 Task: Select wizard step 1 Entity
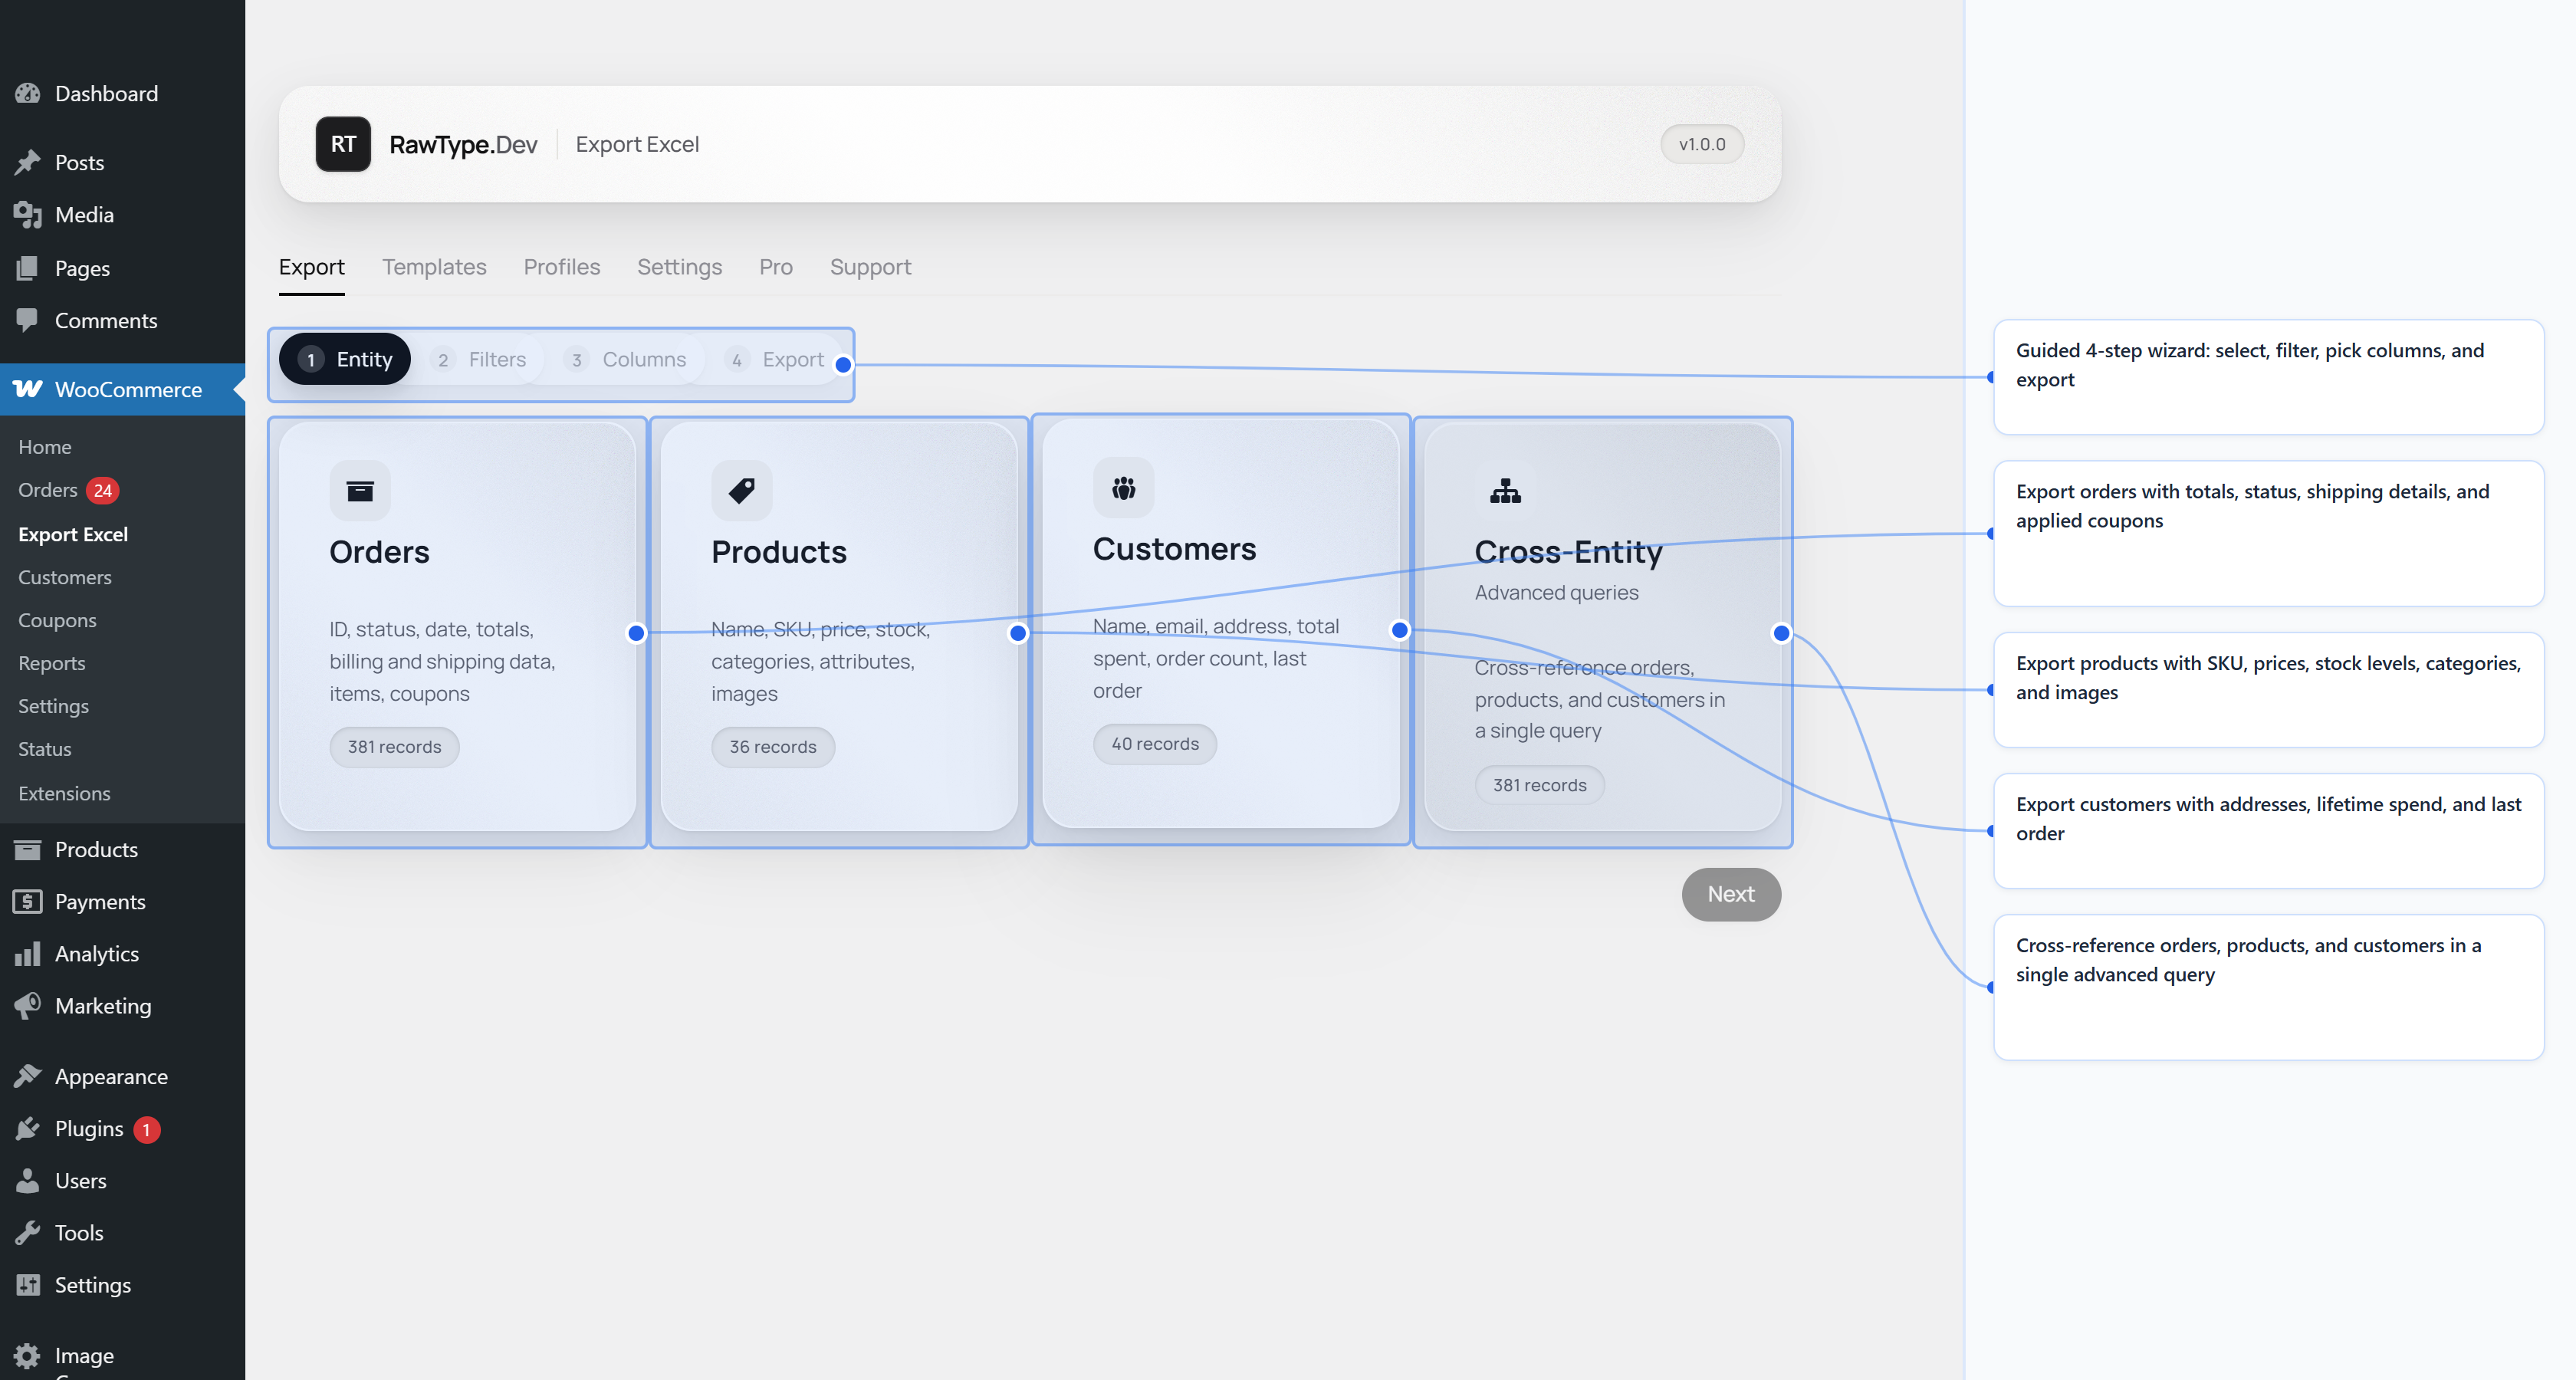345,359
